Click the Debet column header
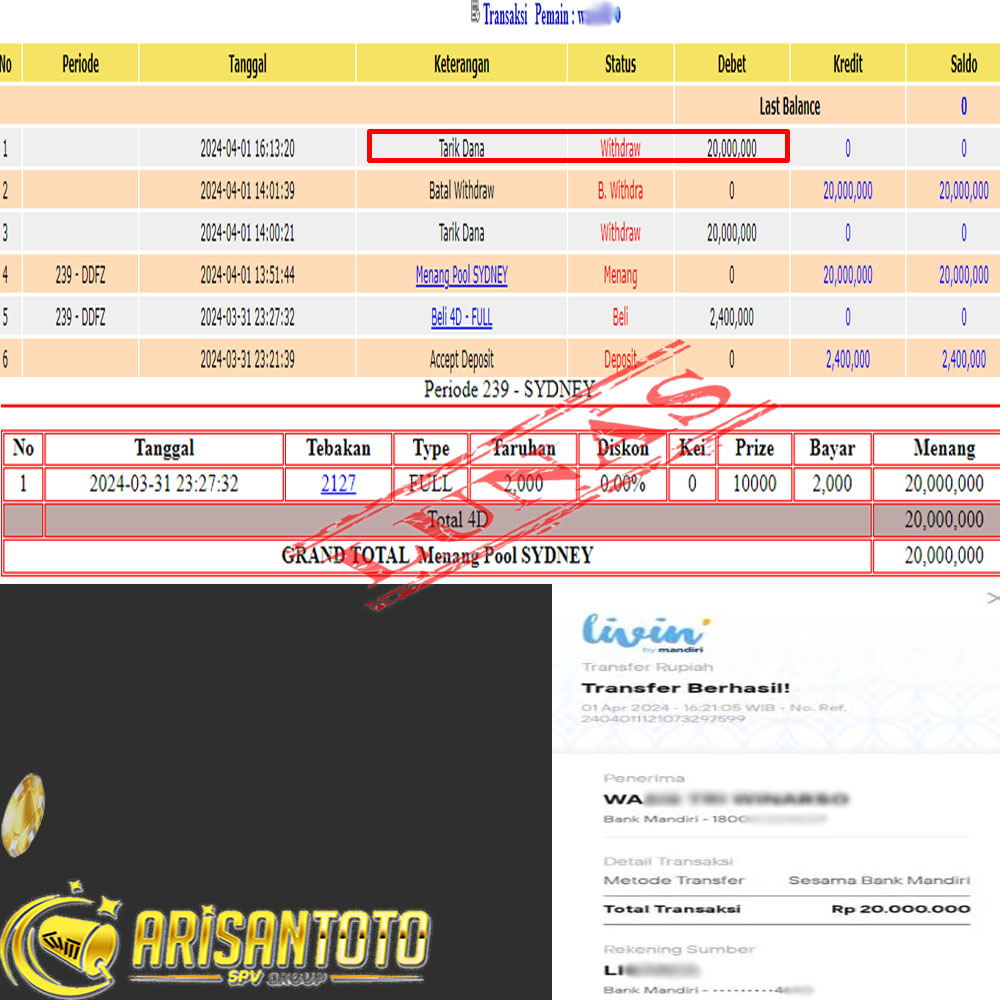This screenshot has width=1000, height=1000. (732, 64)
